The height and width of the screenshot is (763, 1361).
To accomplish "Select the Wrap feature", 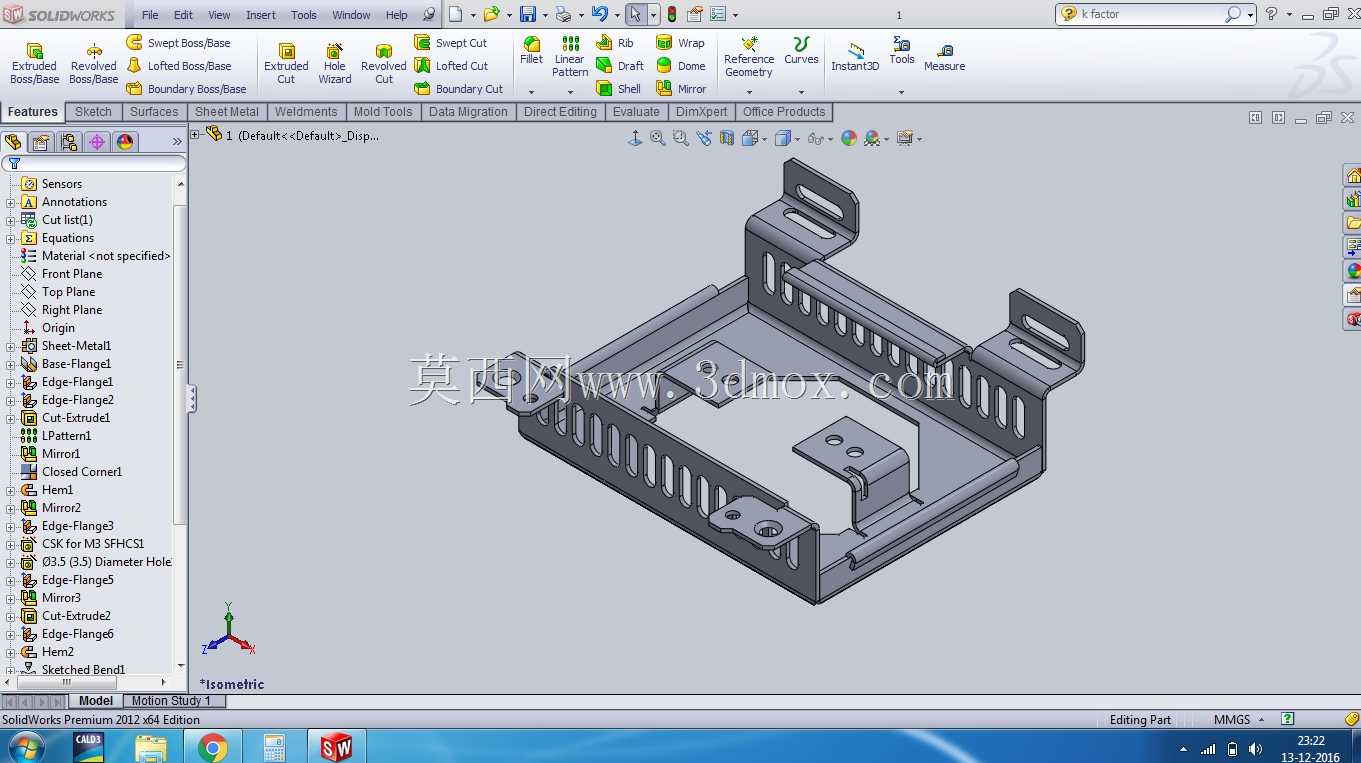I will coord(680,43).
